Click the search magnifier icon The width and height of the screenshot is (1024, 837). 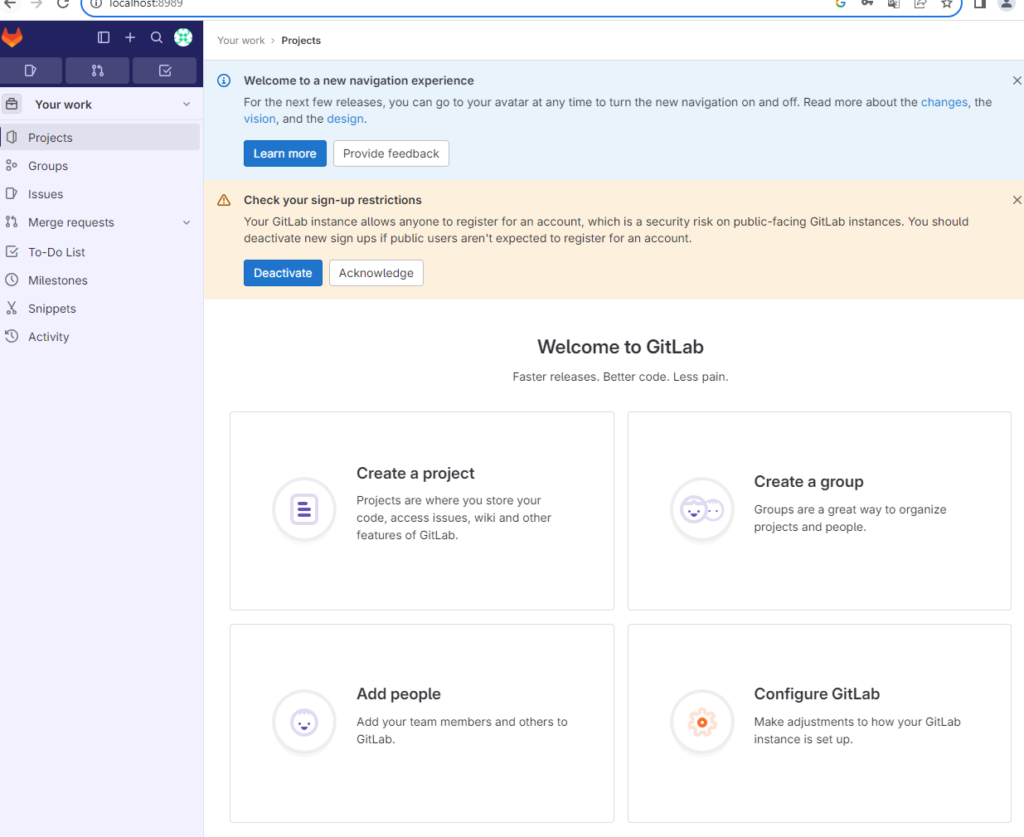click(157, 38)
